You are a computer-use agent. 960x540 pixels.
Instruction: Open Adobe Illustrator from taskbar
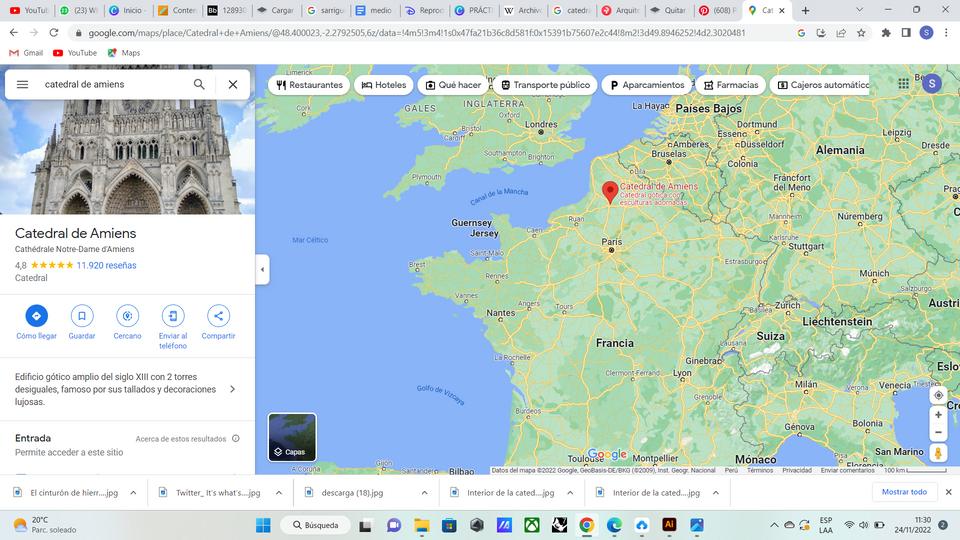pyautogui.click(x=669, y=525)
